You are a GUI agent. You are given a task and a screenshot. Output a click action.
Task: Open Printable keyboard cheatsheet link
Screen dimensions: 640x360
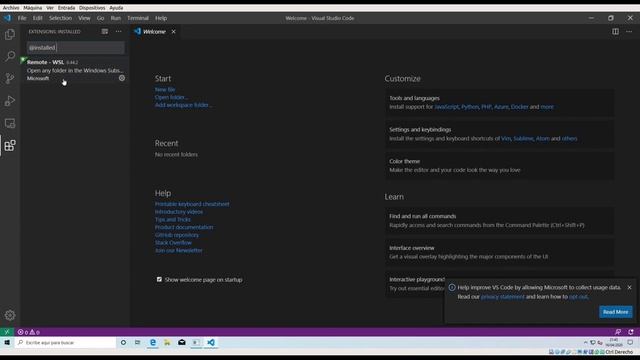point(192,204)
